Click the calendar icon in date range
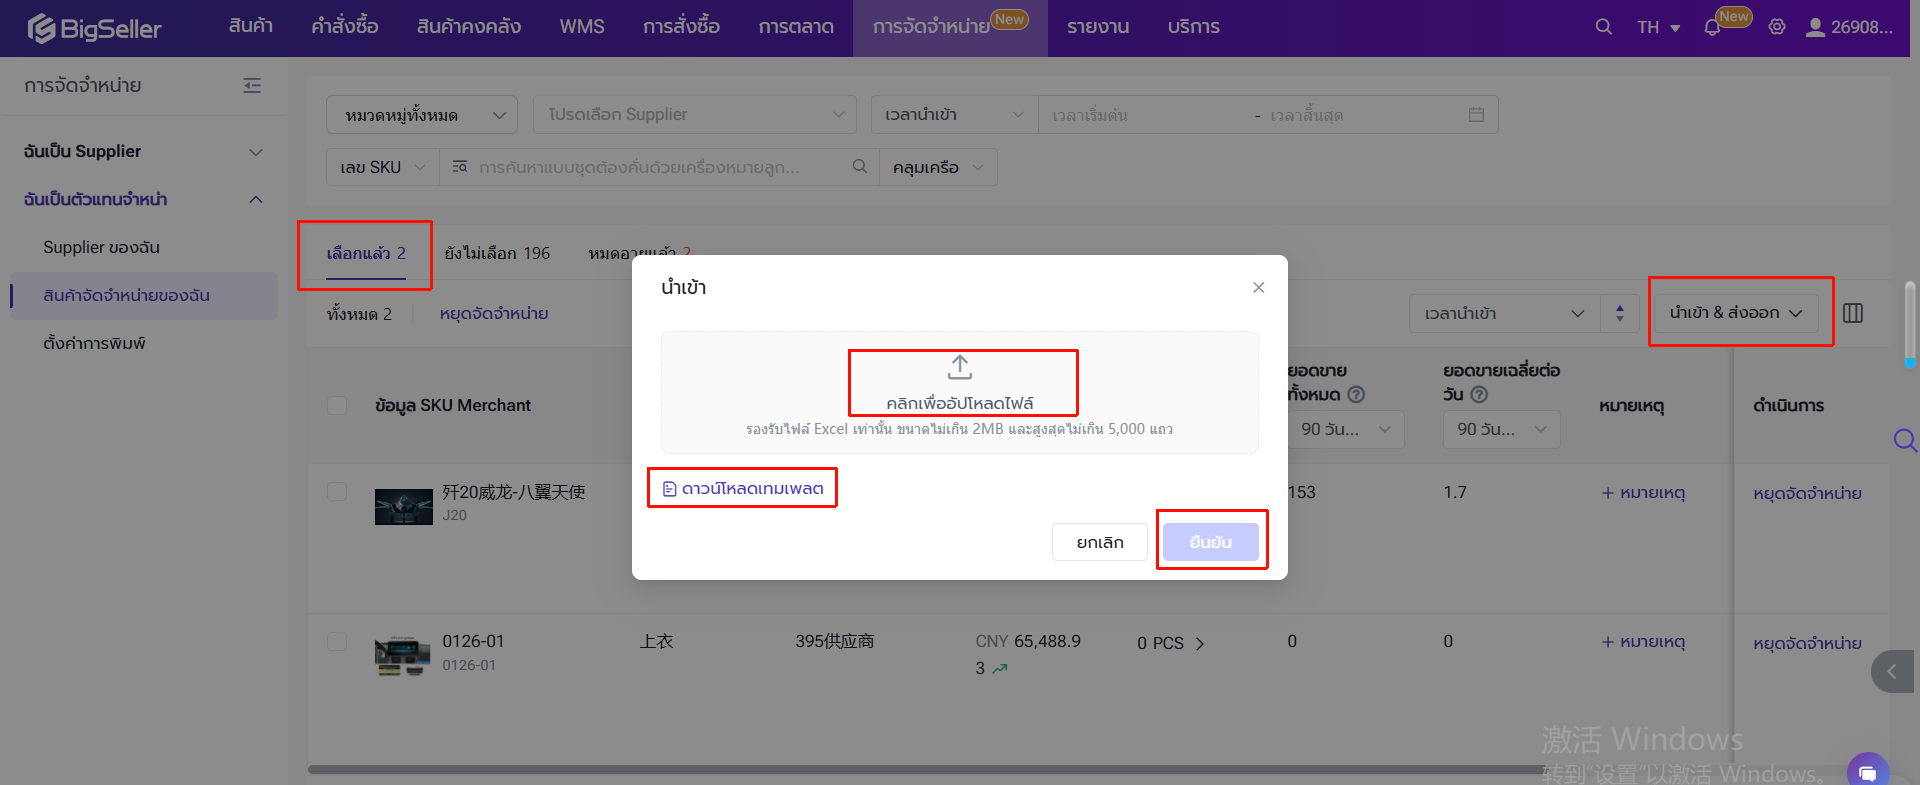Screen dimensions: 1920x785 1476,115
